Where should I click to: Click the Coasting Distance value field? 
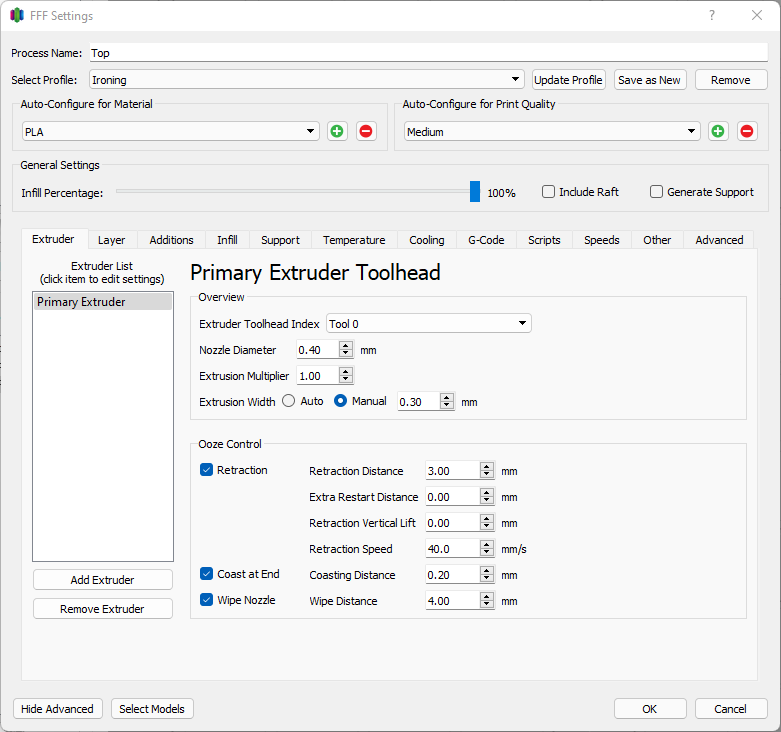452,575
